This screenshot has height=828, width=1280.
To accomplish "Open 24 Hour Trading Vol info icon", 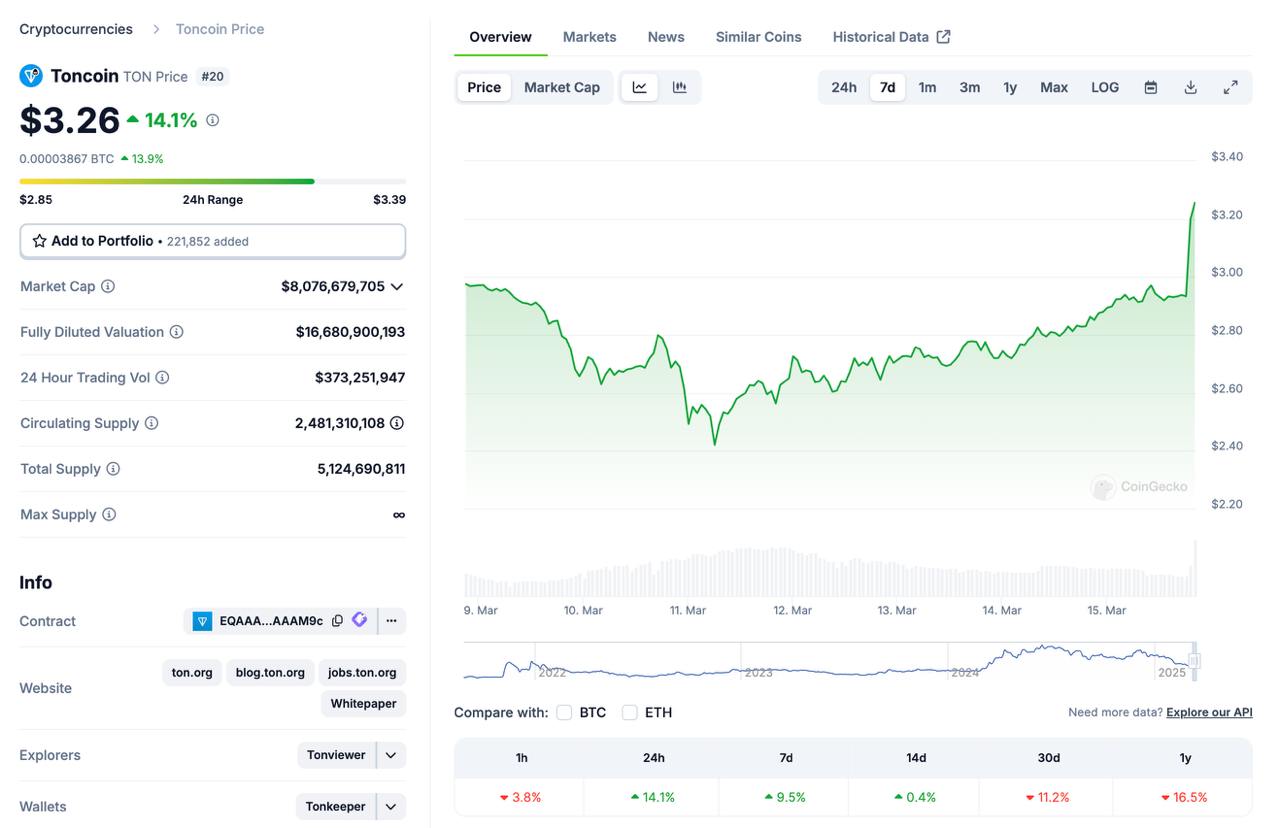I will tap(162, 378).
